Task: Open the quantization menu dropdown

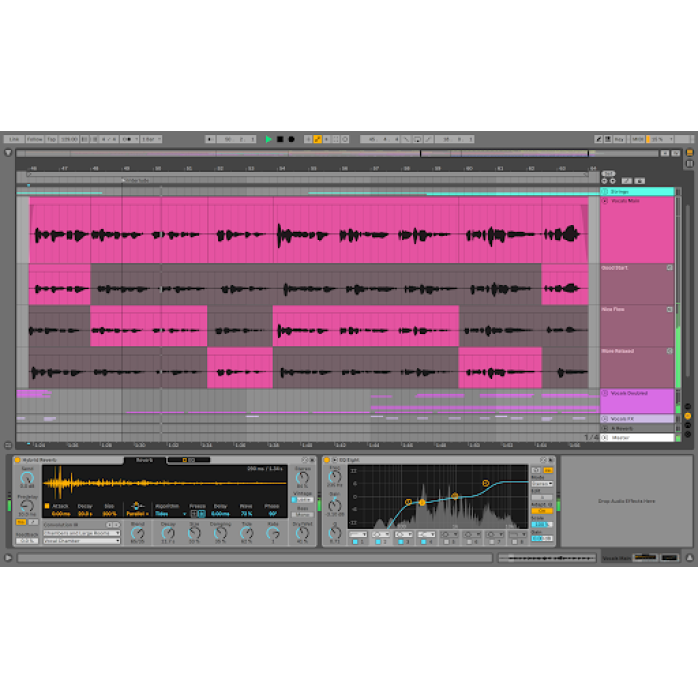Action: click(151, 139)
